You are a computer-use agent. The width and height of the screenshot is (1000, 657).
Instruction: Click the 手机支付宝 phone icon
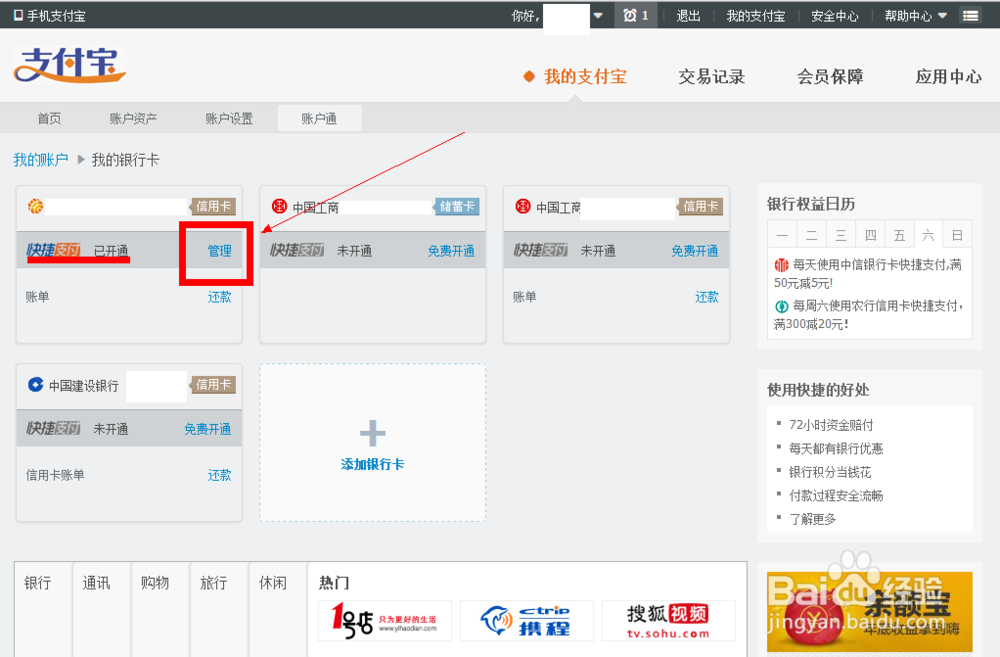point(18,15)
